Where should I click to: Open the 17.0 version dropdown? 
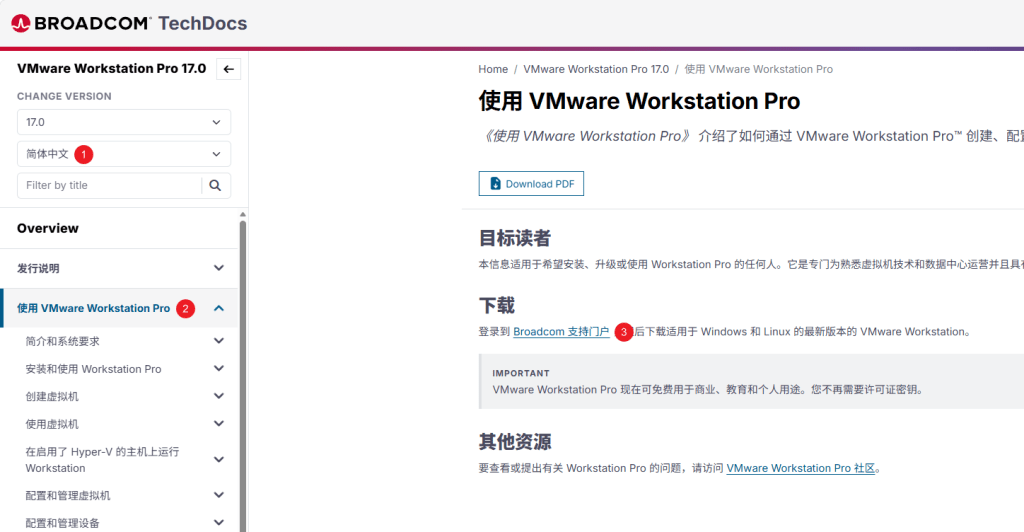(124, 122)
